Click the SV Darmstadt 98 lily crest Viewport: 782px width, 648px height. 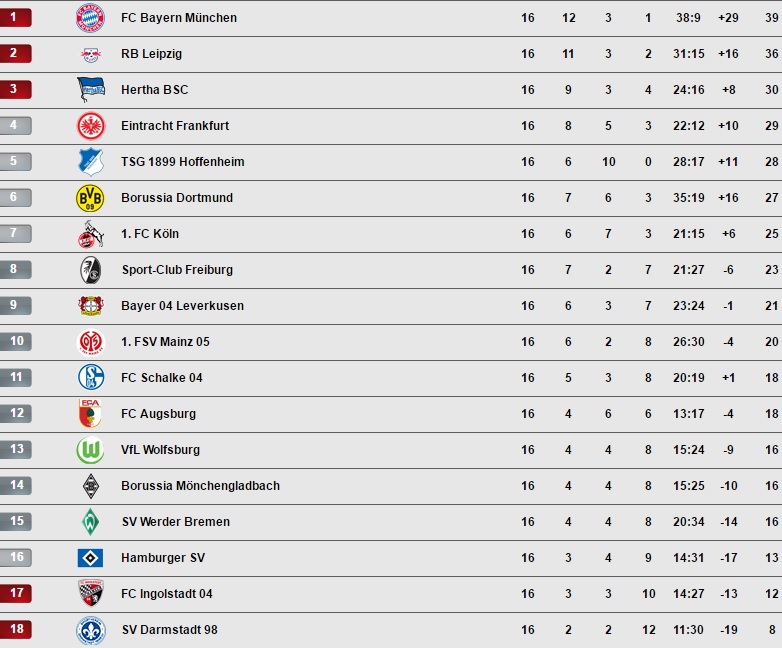tap(90, 630)
